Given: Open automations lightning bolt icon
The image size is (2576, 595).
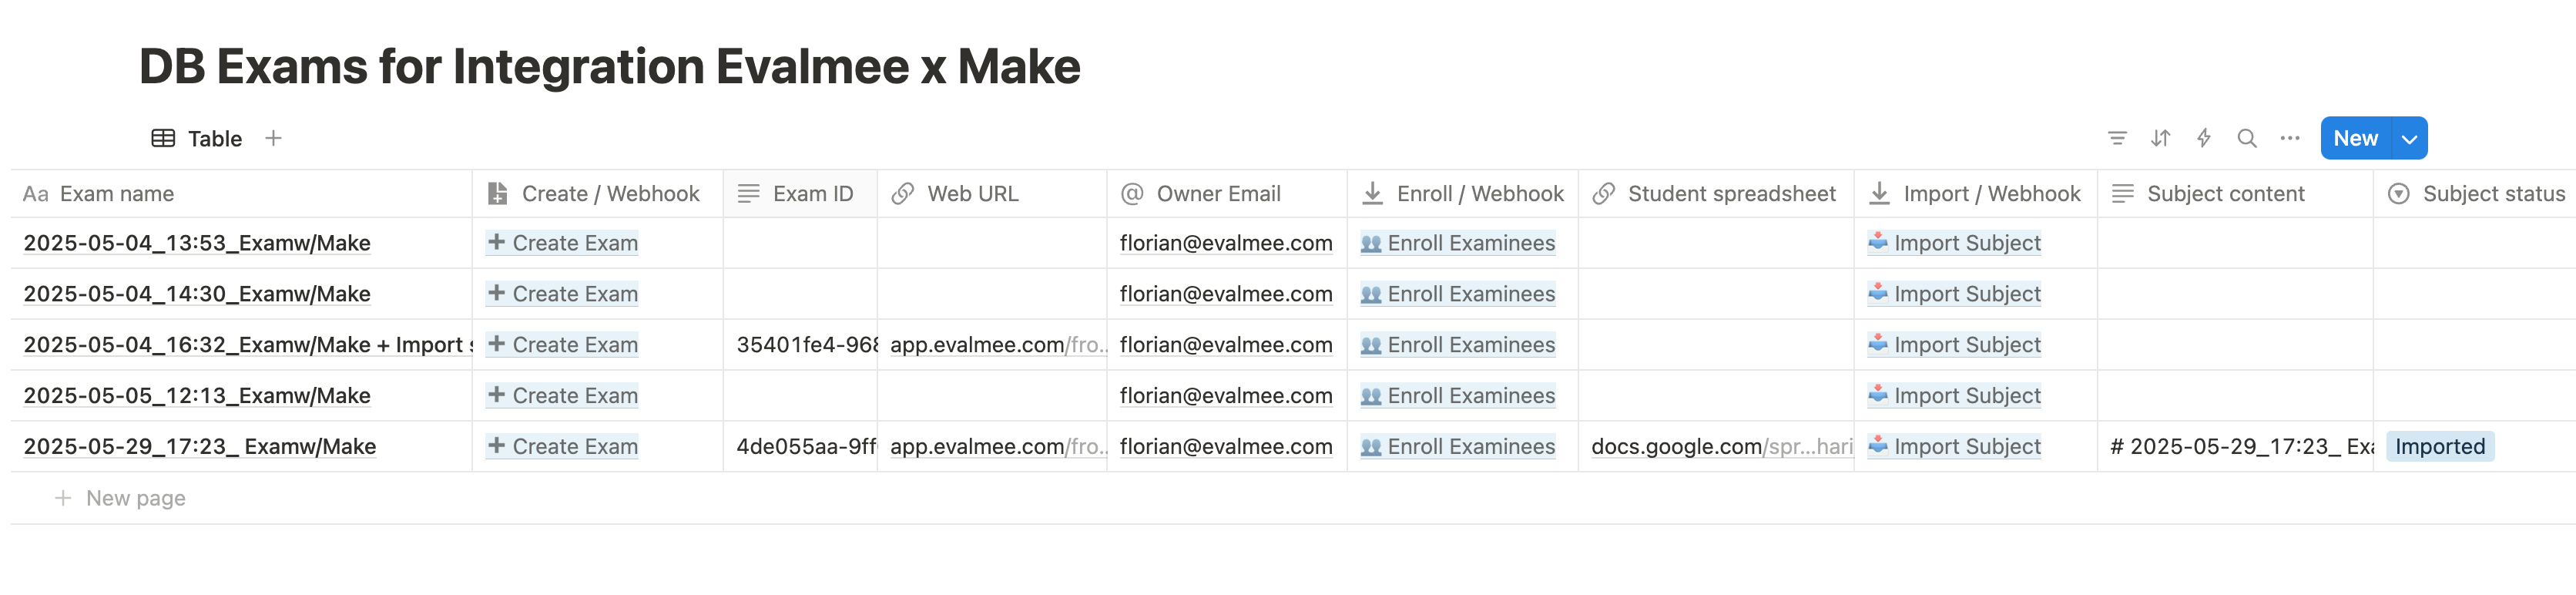Looking at the screenshot, I should click(x=2203, y=138).
